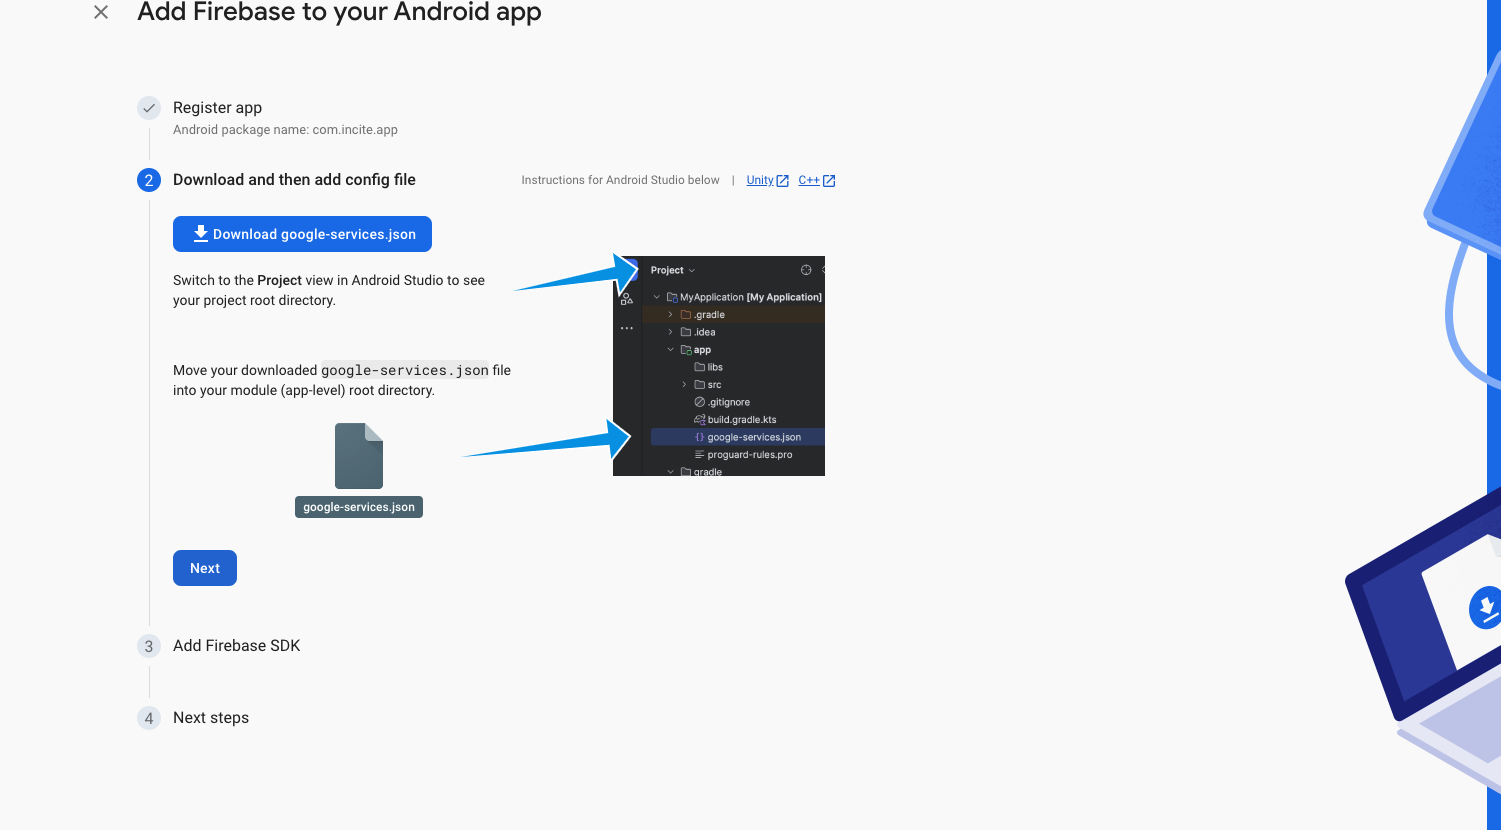The image size is (1501, 830).
Task: Collapse the app folder in project tree
Action: [670, 350]
